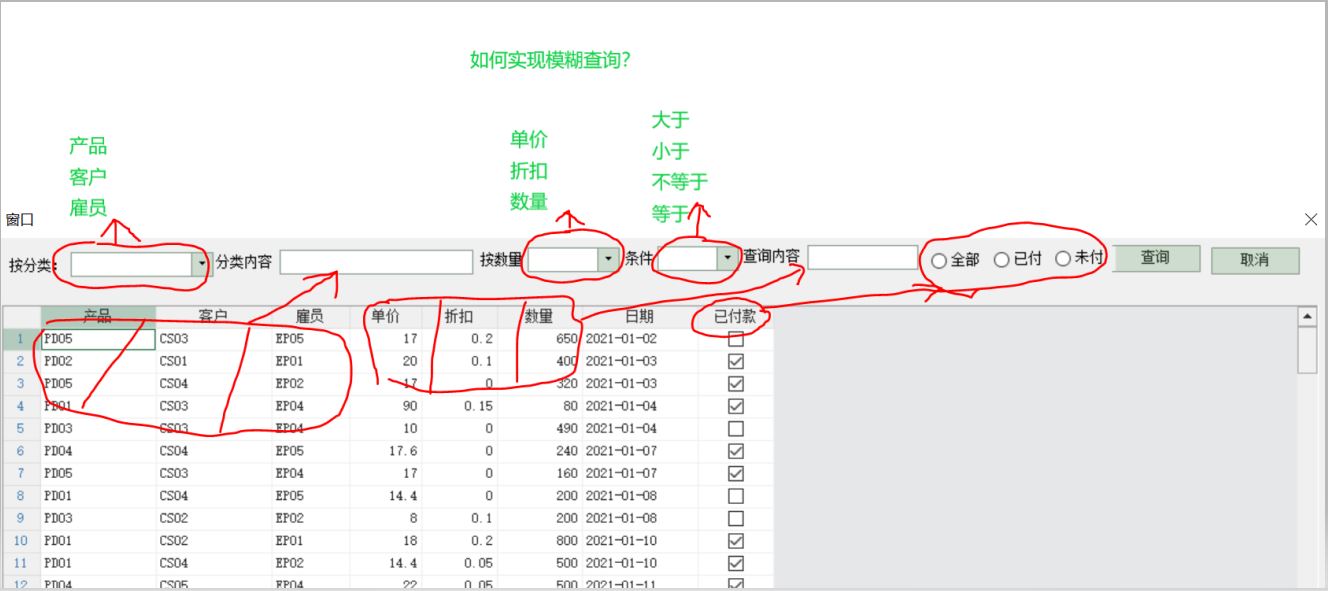Select row number 6 header
The height and width of the screenshot is (591, 1328).
tap(20, 451)
